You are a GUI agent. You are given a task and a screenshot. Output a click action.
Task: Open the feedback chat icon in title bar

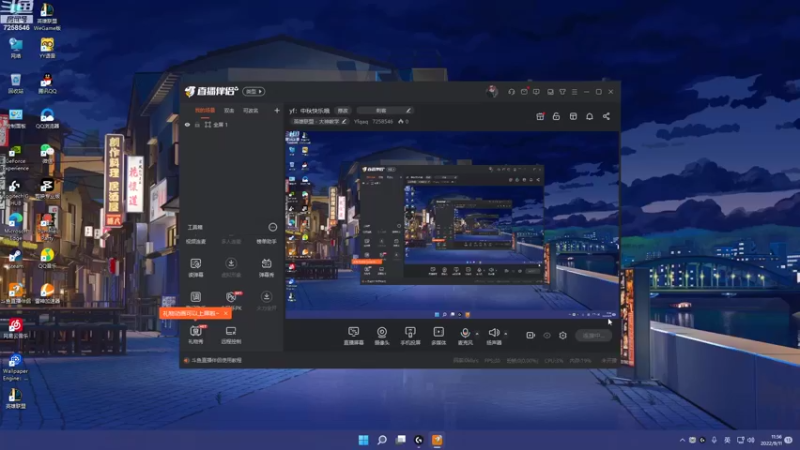536,92
